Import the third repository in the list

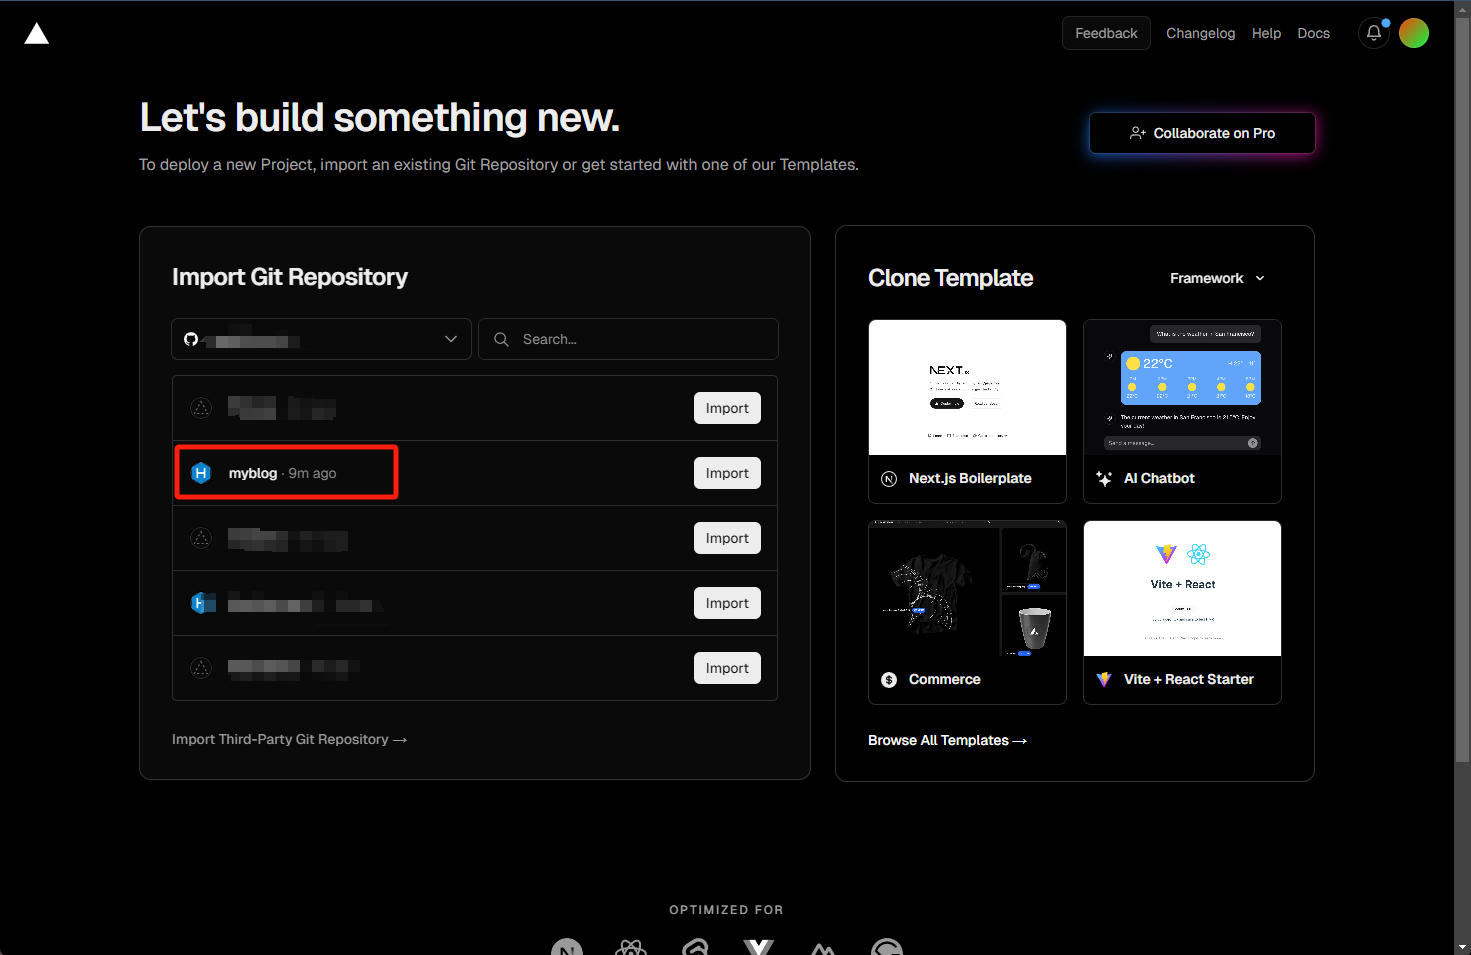(727, 538)
